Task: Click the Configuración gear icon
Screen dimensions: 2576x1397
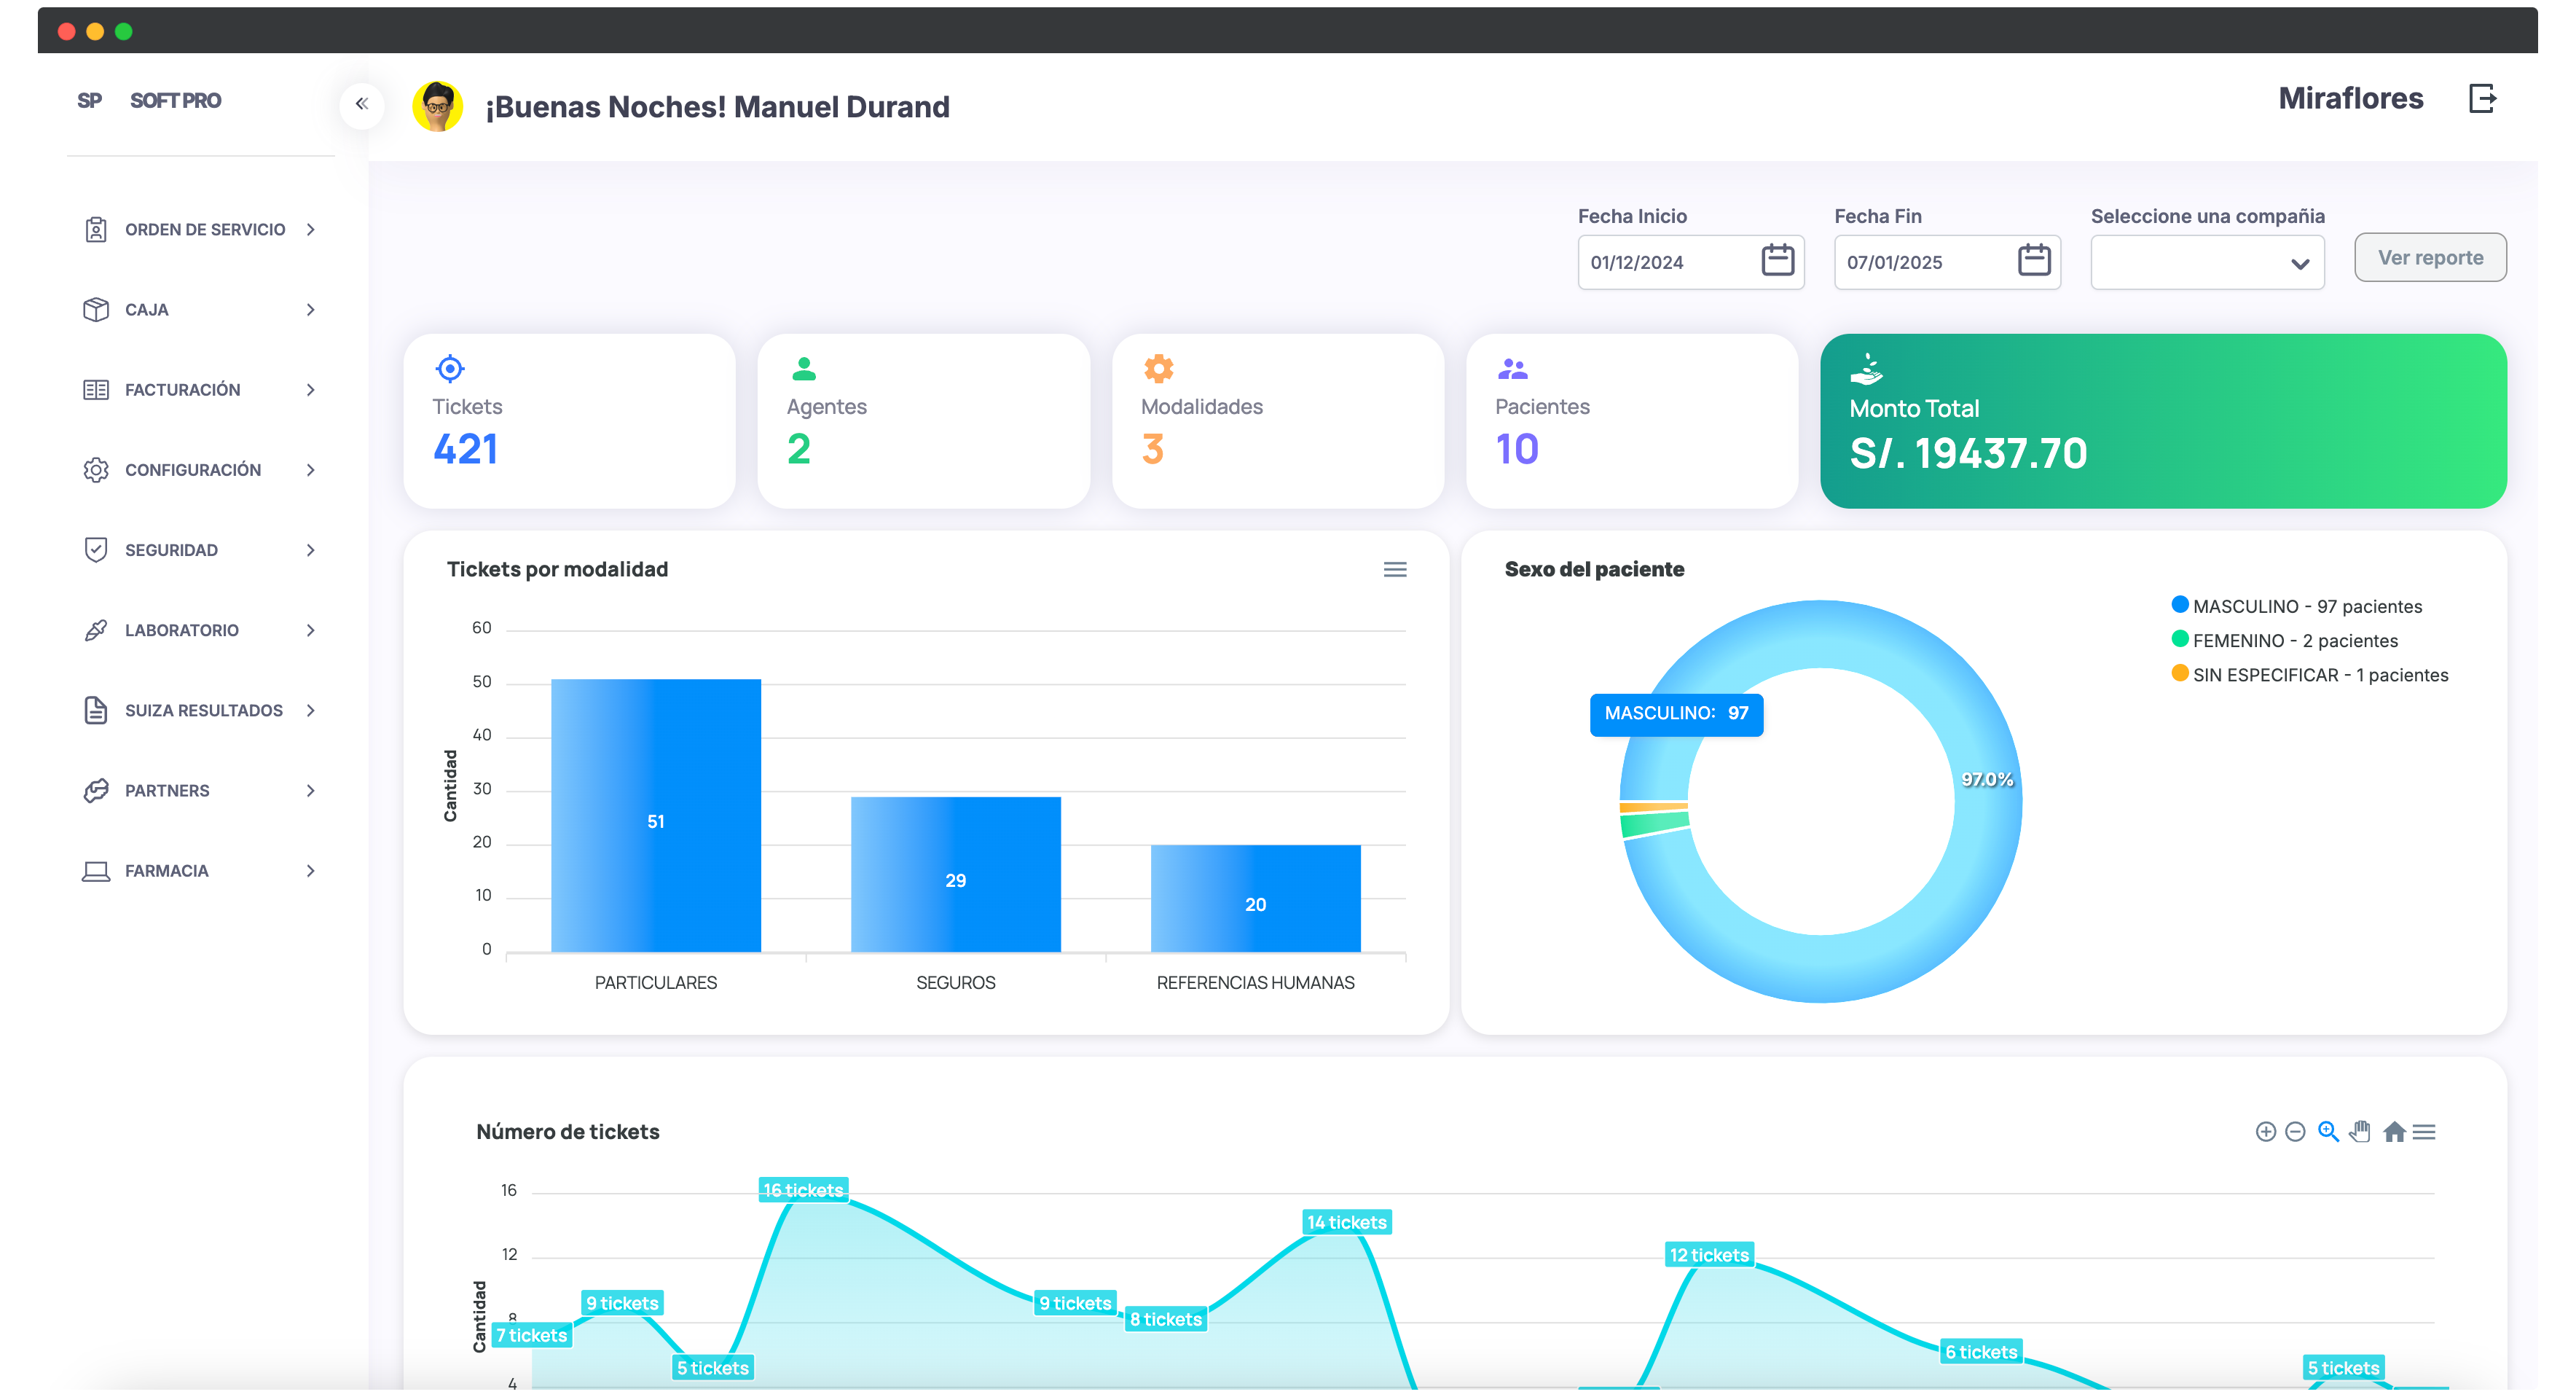Action: pyautogui.click(x=96, y=470)
